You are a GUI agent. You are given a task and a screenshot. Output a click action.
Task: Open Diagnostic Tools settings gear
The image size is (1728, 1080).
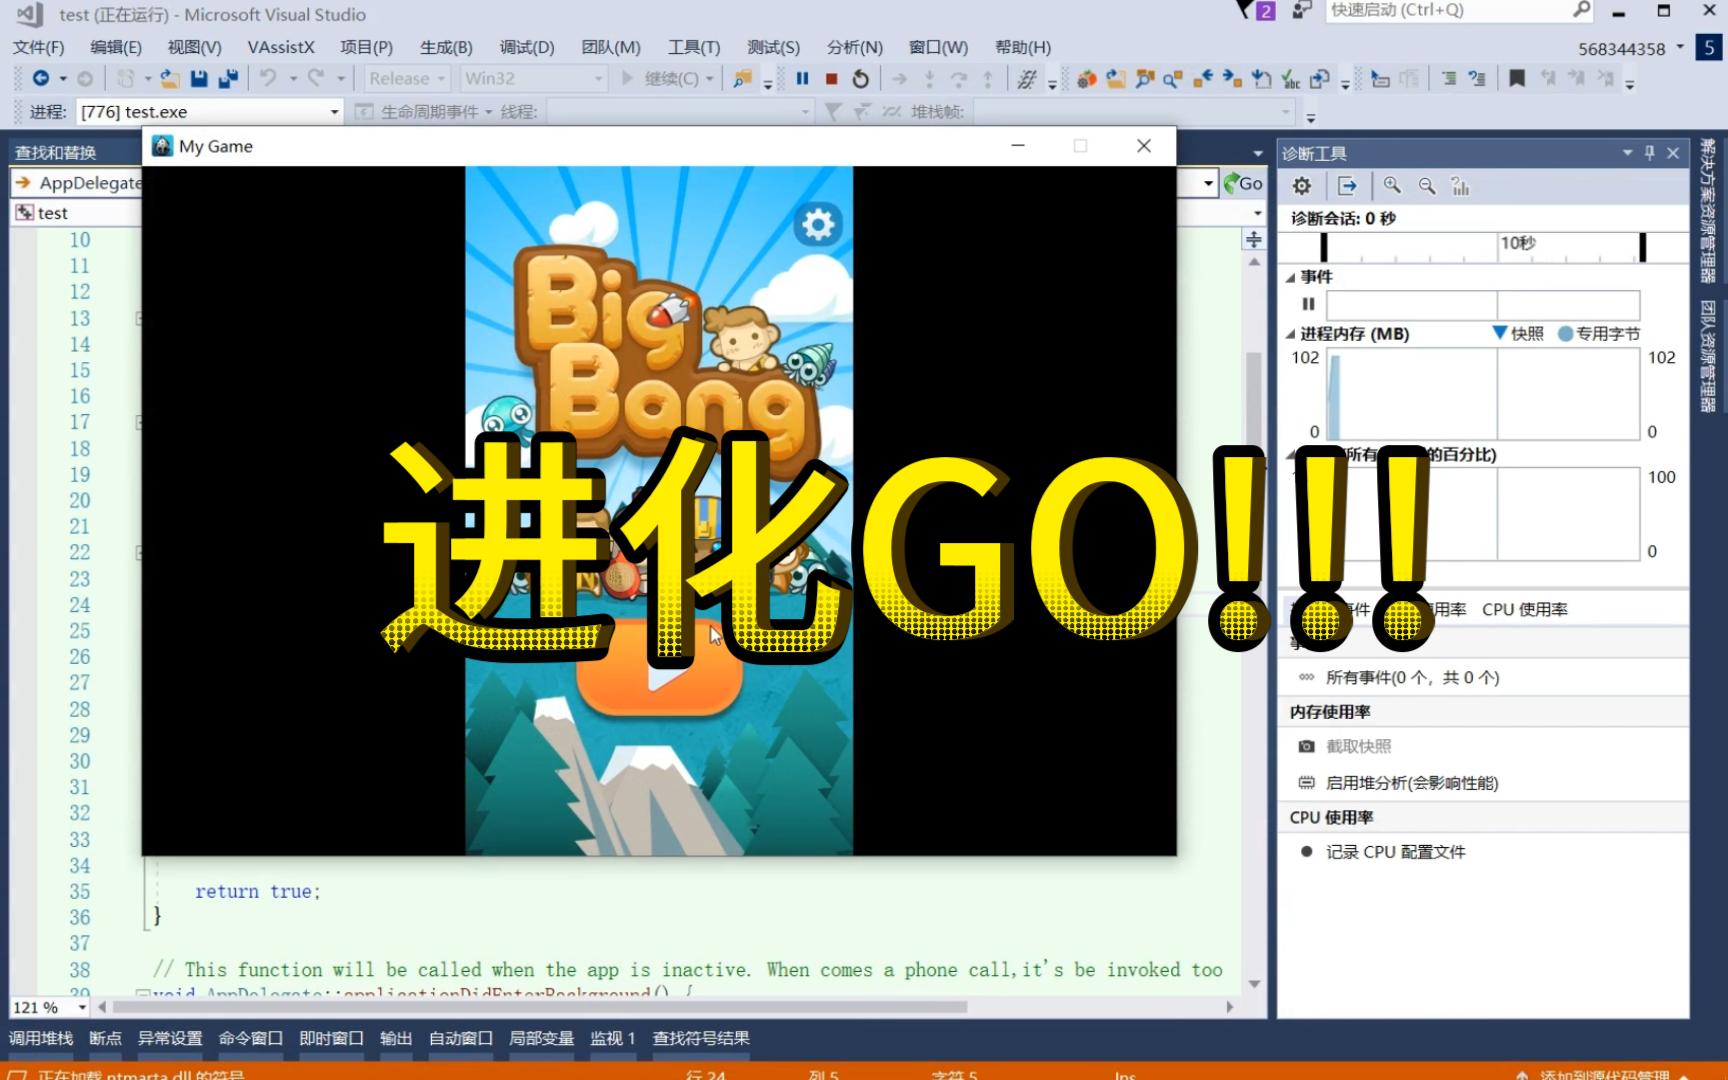point(1301,186)
